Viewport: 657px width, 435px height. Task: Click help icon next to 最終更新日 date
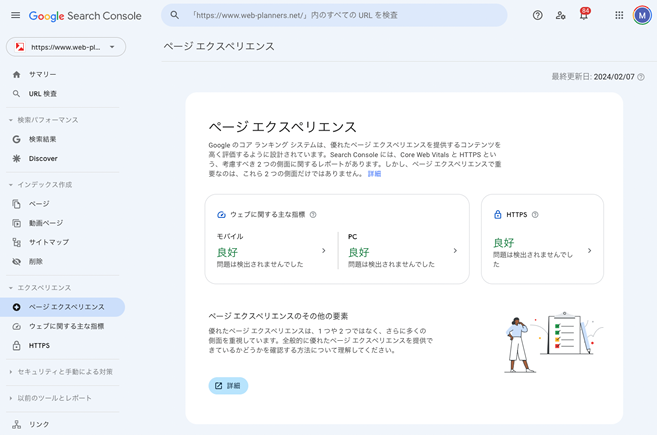(641, 77)
